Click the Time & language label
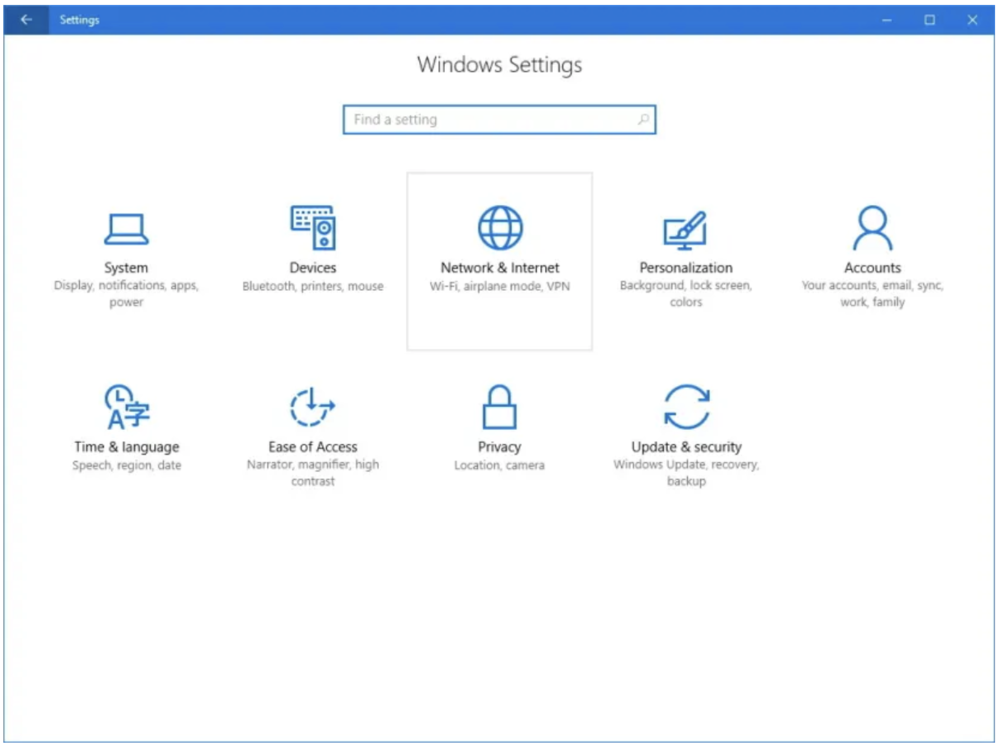This screenshot has height=746, width=1000. pyautogui.click(x=127, y=447)
